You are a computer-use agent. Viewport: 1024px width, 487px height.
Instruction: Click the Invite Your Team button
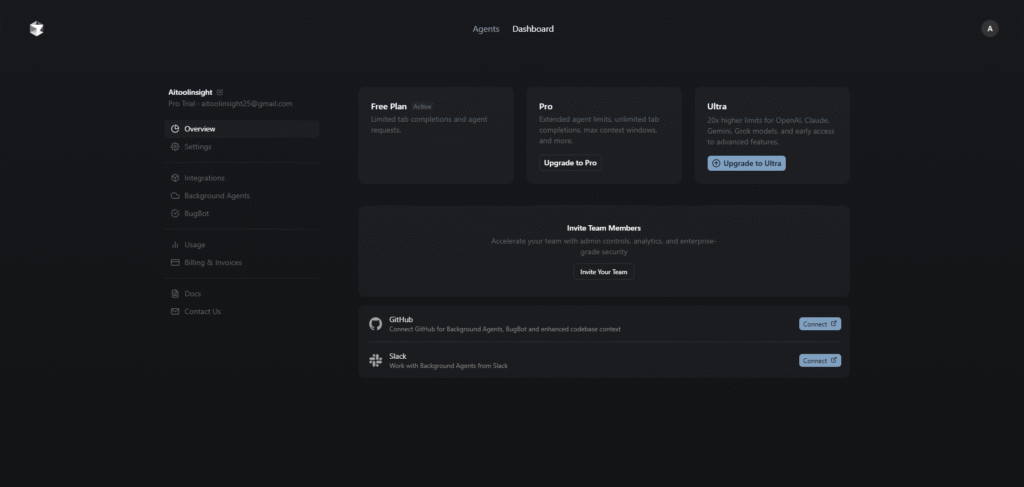603,272
